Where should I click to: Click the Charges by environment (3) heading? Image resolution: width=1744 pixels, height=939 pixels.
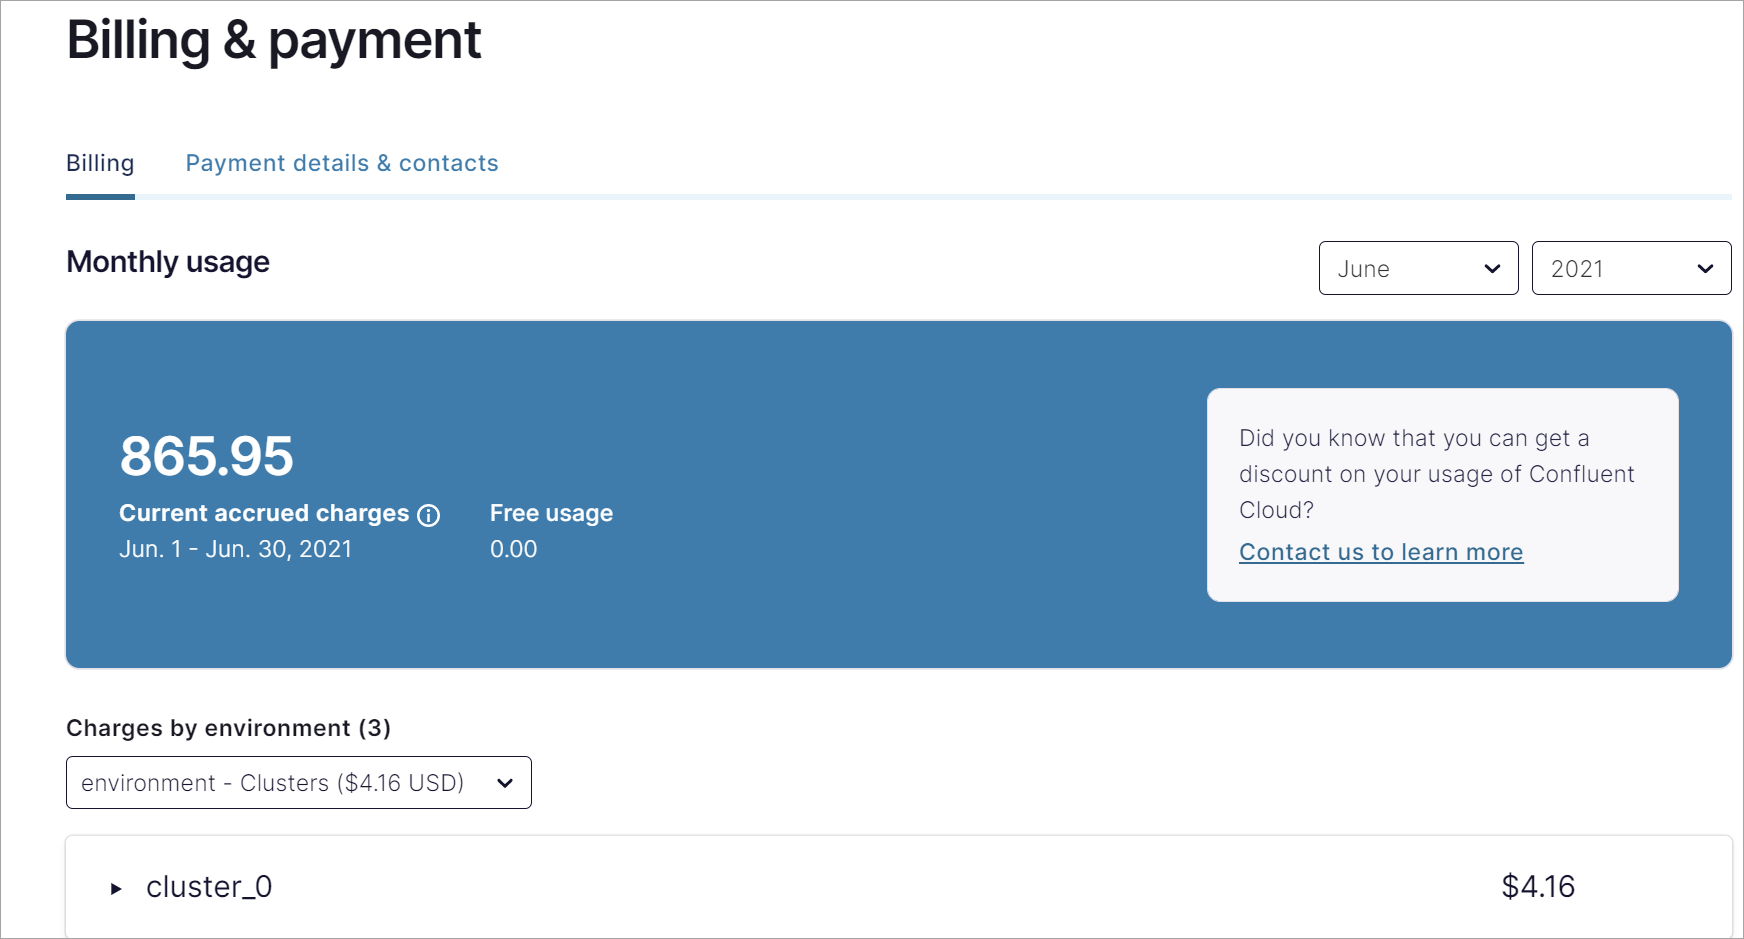tap(228, 728)
